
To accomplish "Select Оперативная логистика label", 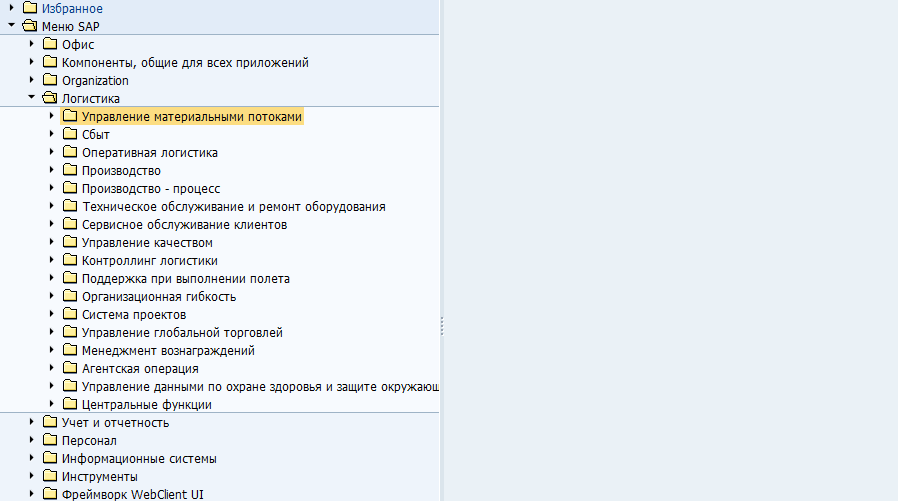I will coord(149,153).
